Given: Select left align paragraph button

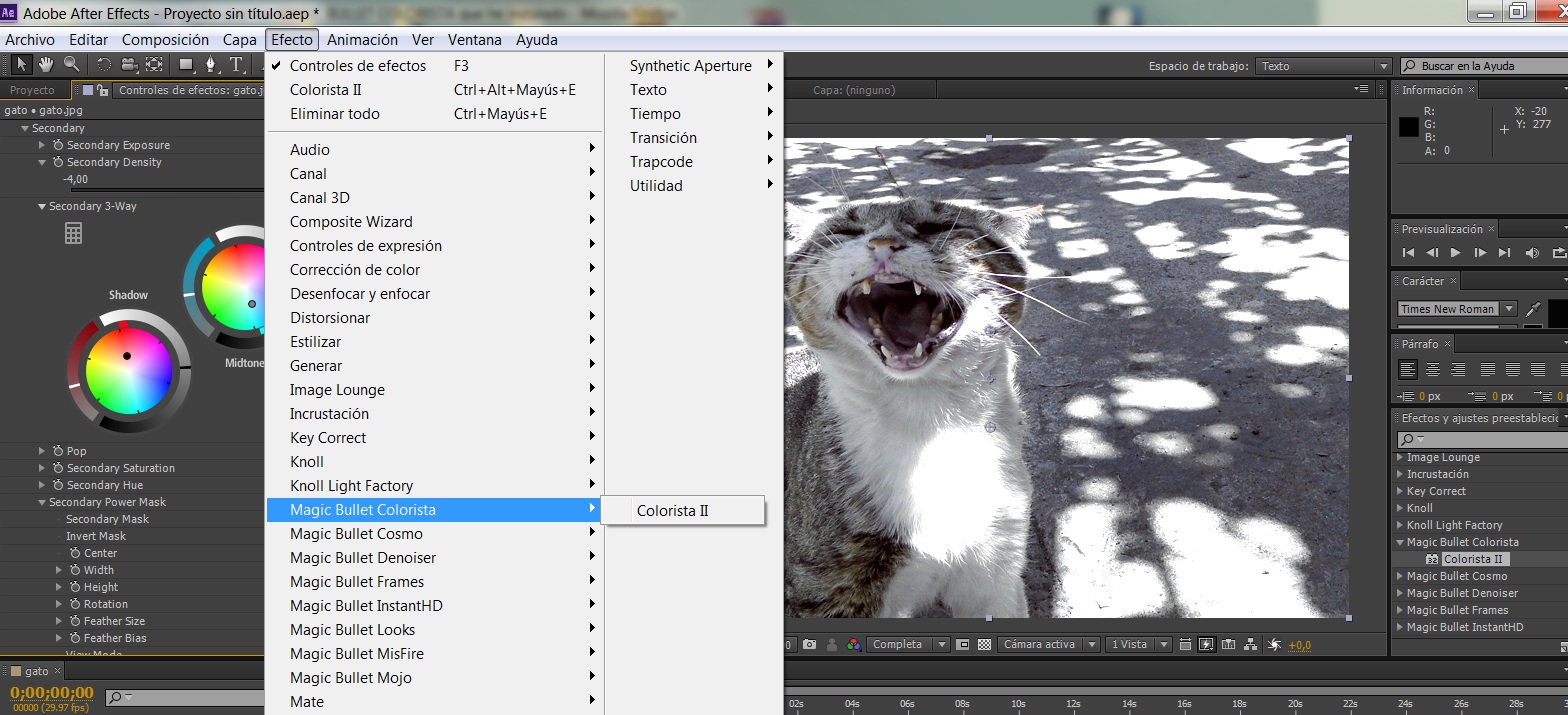Looking at the screenshot, I should click(x=1408, y=370).
